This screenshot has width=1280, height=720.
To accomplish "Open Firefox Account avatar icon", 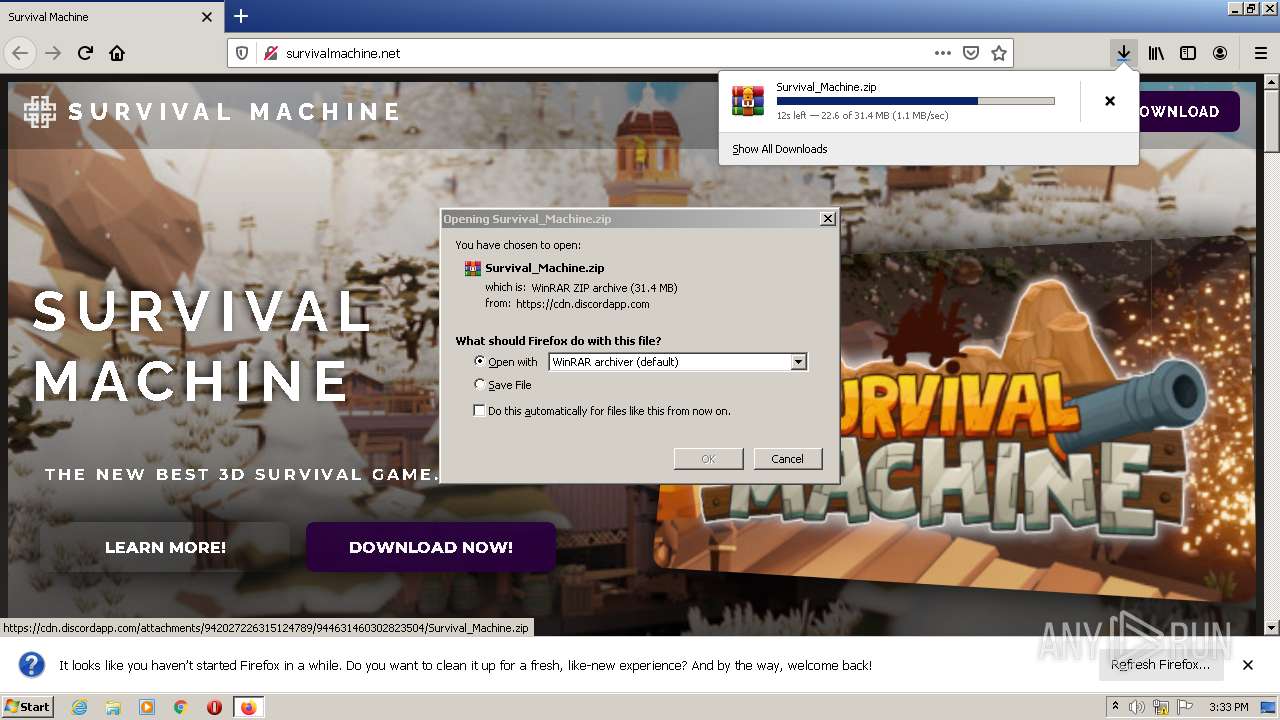I will (1220, 53).
